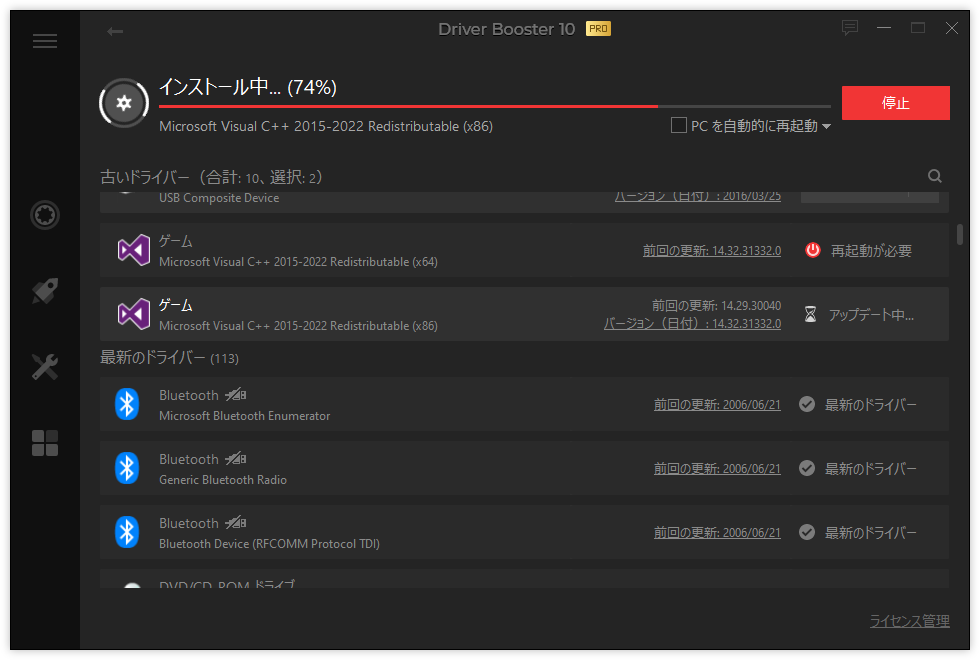Click 前回の更新 2006/06/21 for Generic Bluetooth Radio

pyautogui.click(x=717, y=468)
